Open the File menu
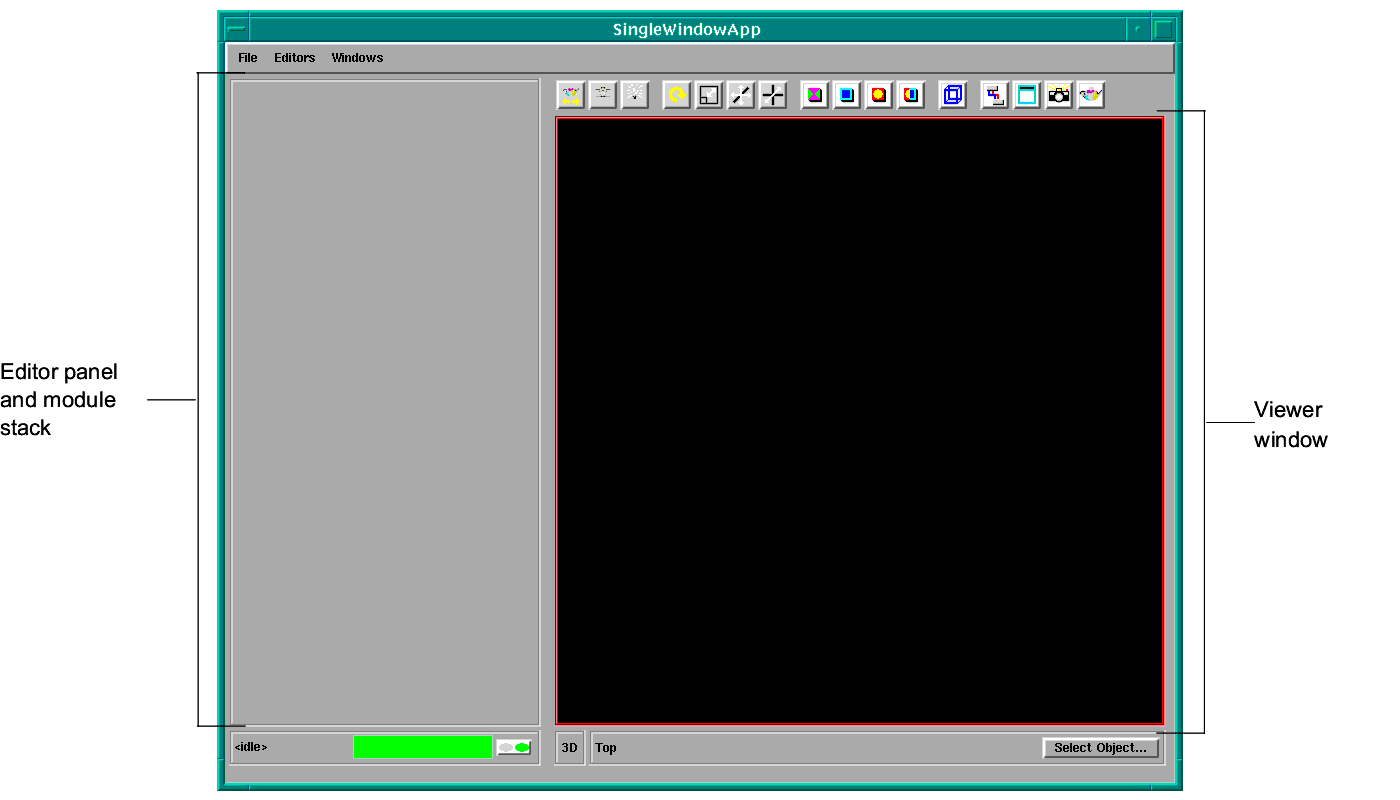The width and height of the screenshot is (1400, 800). tap(247, 58)
